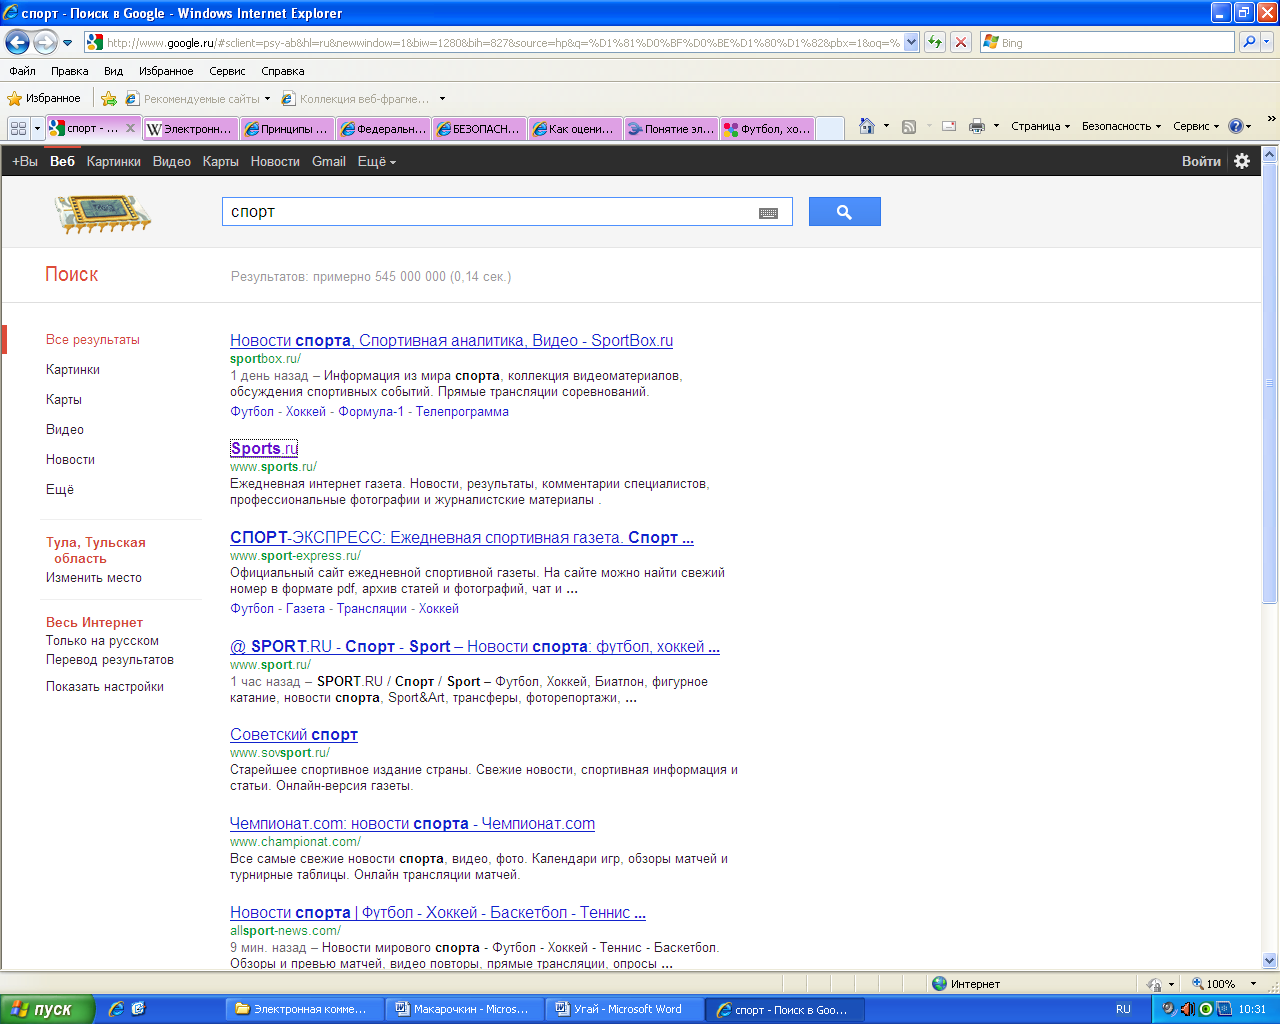Switch to the 'Футбол, хо...' tab
1280x1024 pixels.
pyautogui.click(x=768, y=129)
